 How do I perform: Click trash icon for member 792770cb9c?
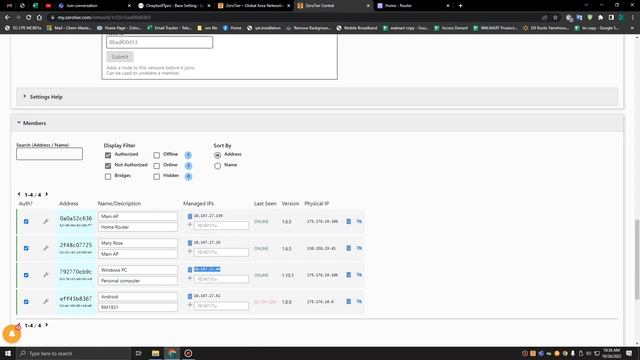349,275
